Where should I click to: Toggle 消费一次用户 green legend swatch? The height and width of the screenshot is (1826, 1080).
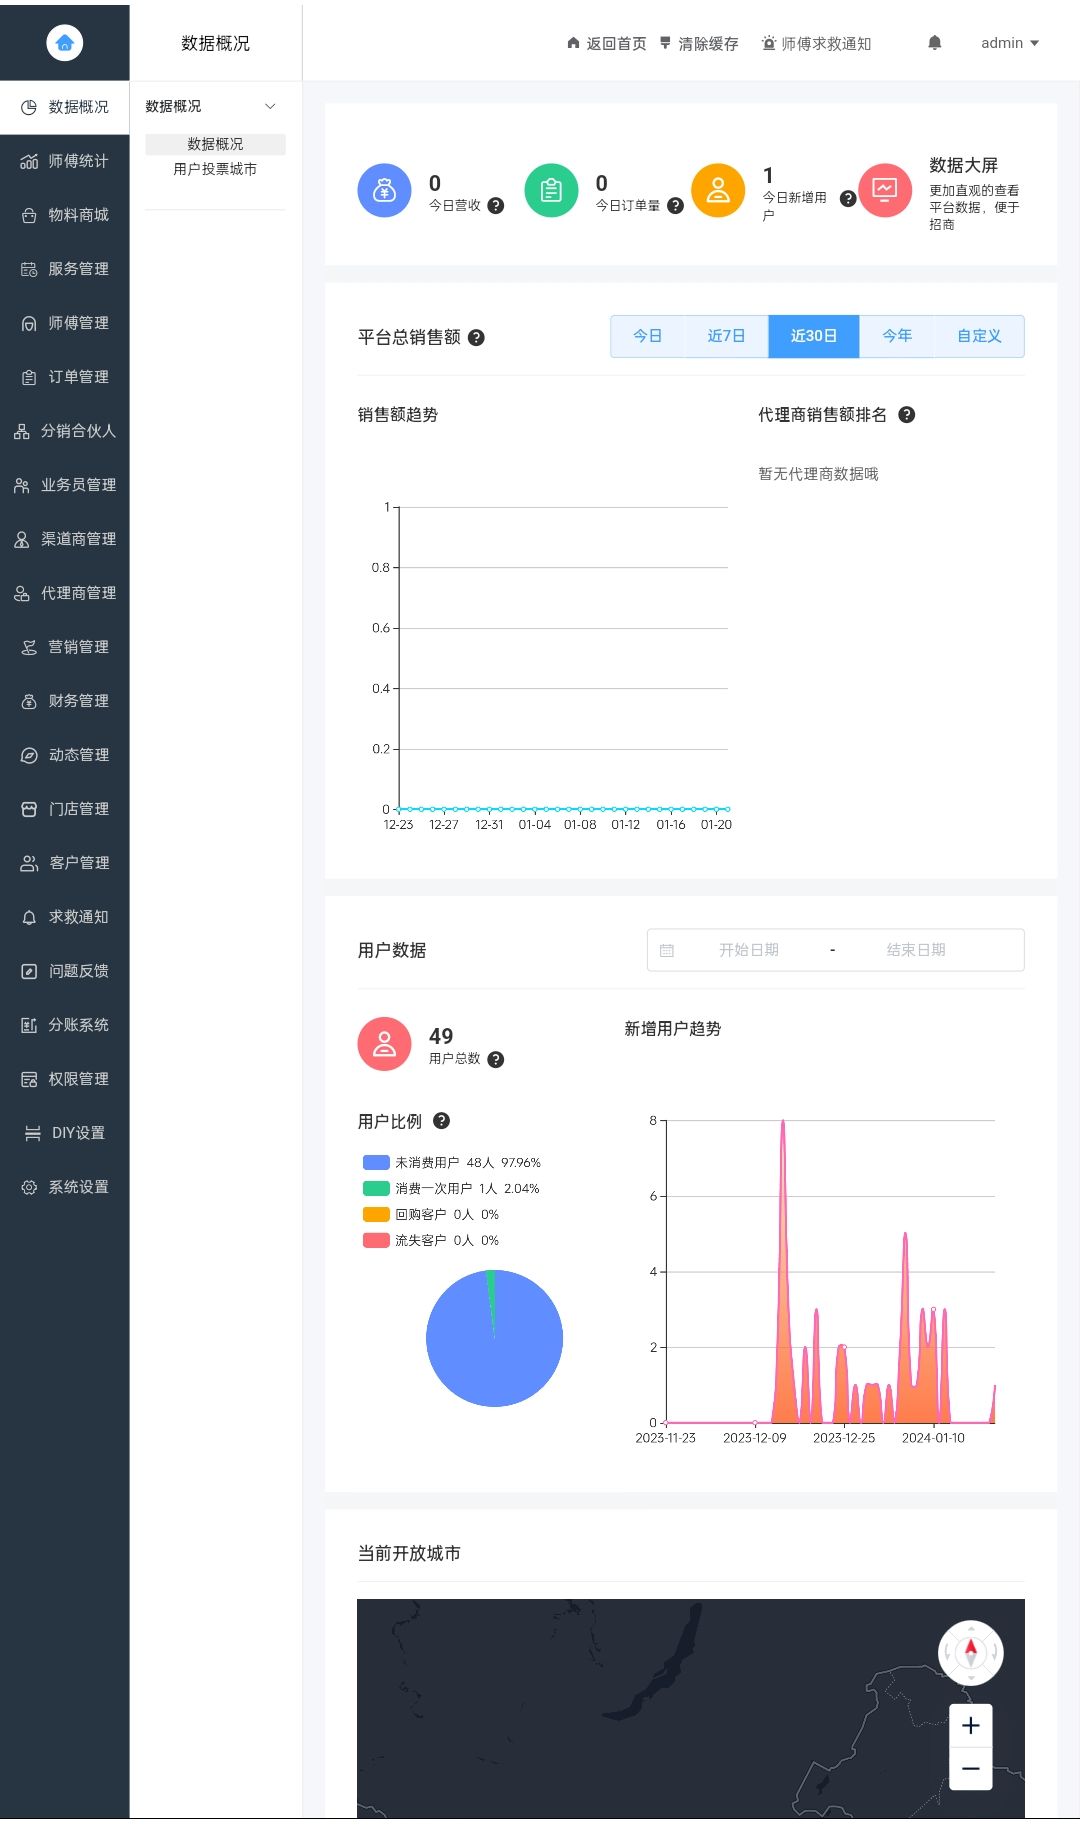(376, 1188)
